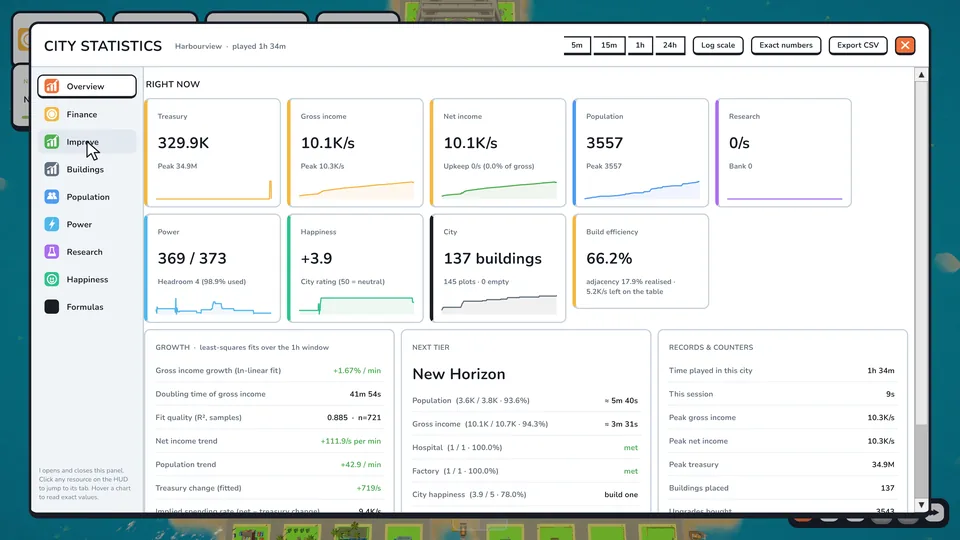Click the Fit quality 0.885 row
The image size is (960, 540).
point(268,418)
